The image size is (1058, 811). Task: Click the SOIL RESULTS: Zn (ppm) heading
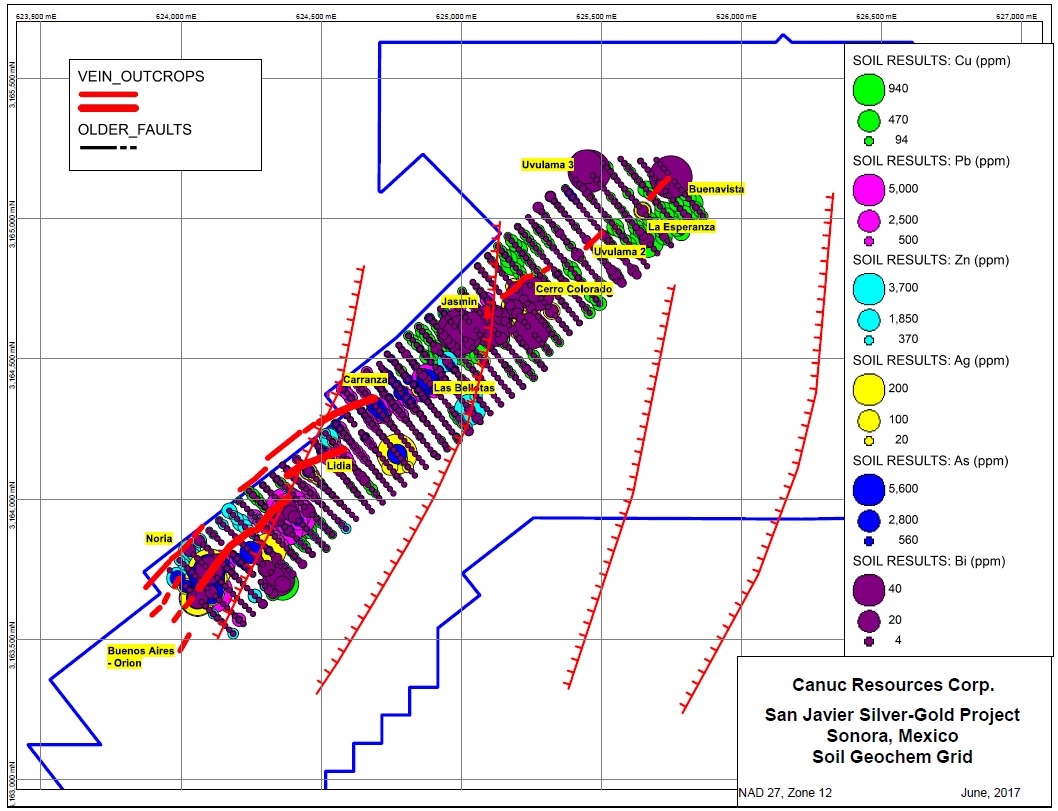tap(931, 260)
